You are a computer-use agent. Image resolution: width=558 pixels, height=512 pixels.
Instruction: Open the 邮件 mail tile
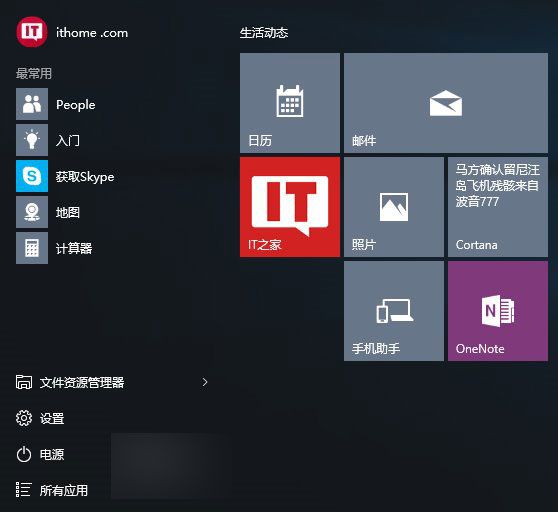[x=446, y=103]
